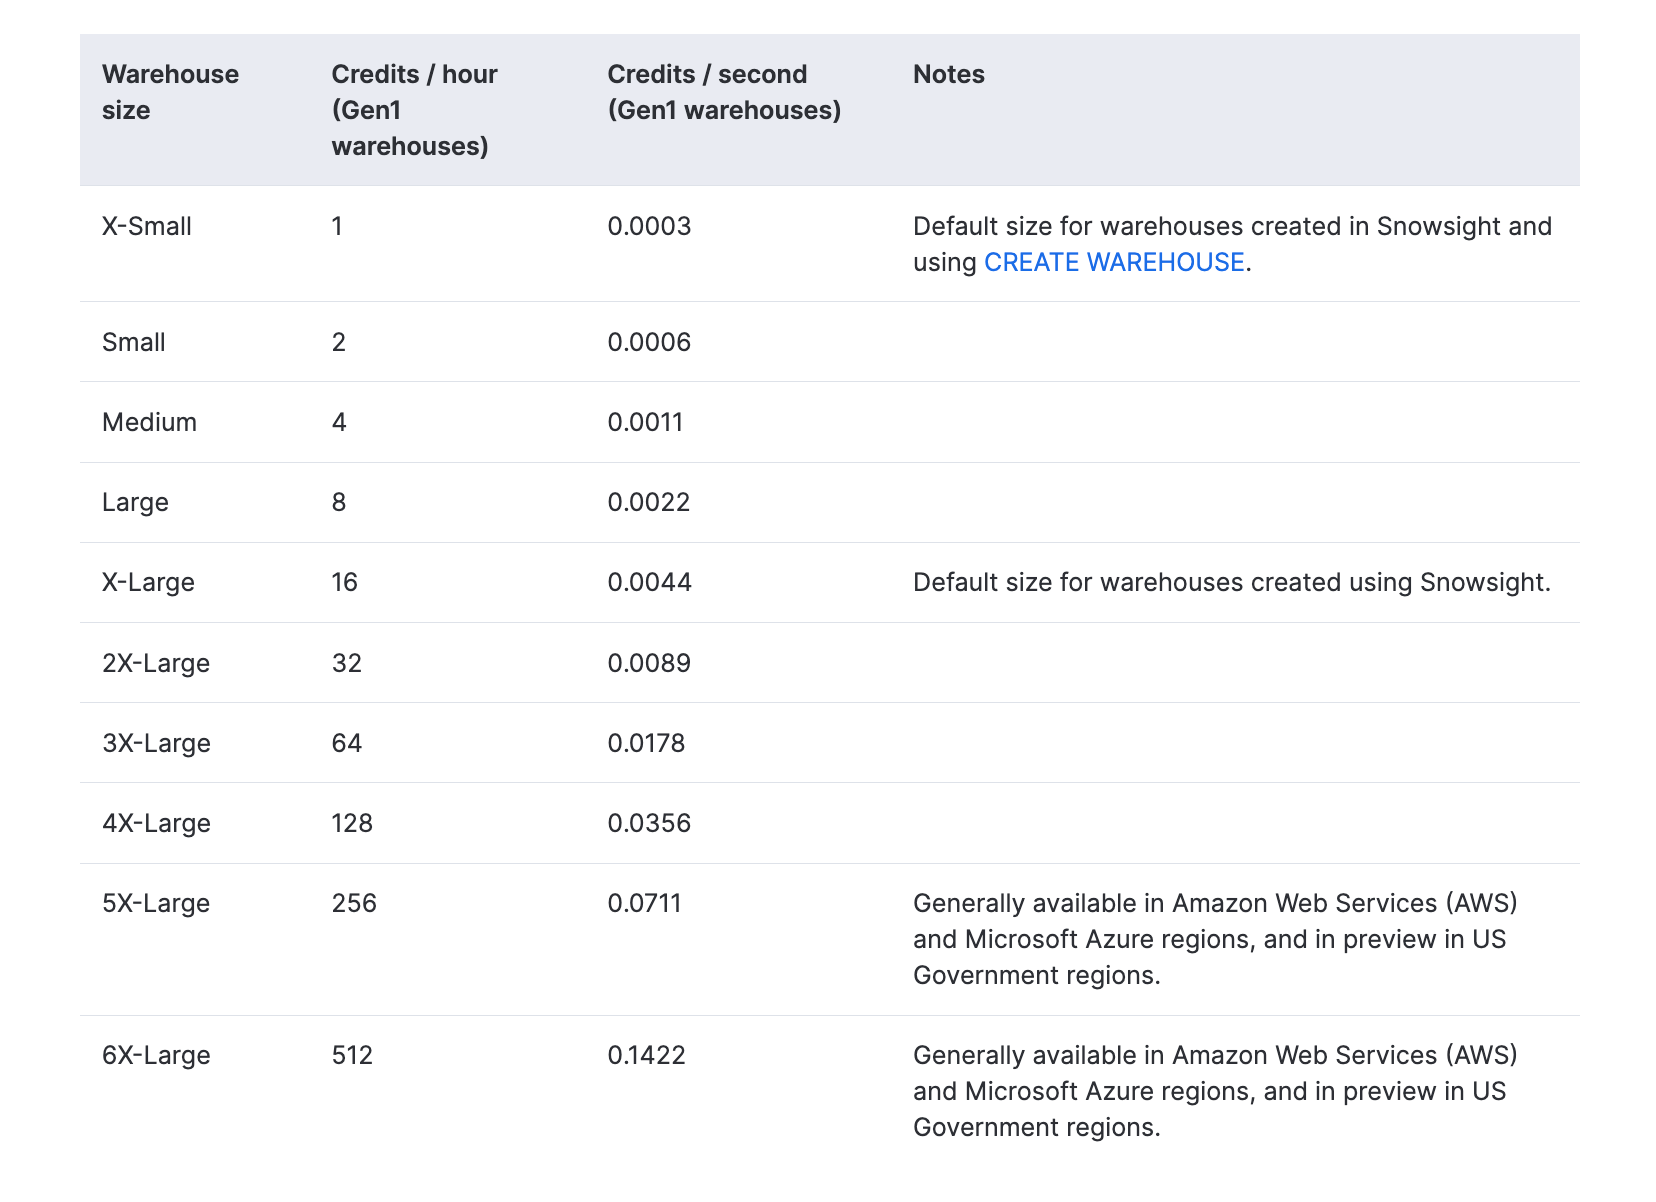1656x1202 pixels.
Task: Click the X-Large note about Snowsight default
Action: [1231, 582]
